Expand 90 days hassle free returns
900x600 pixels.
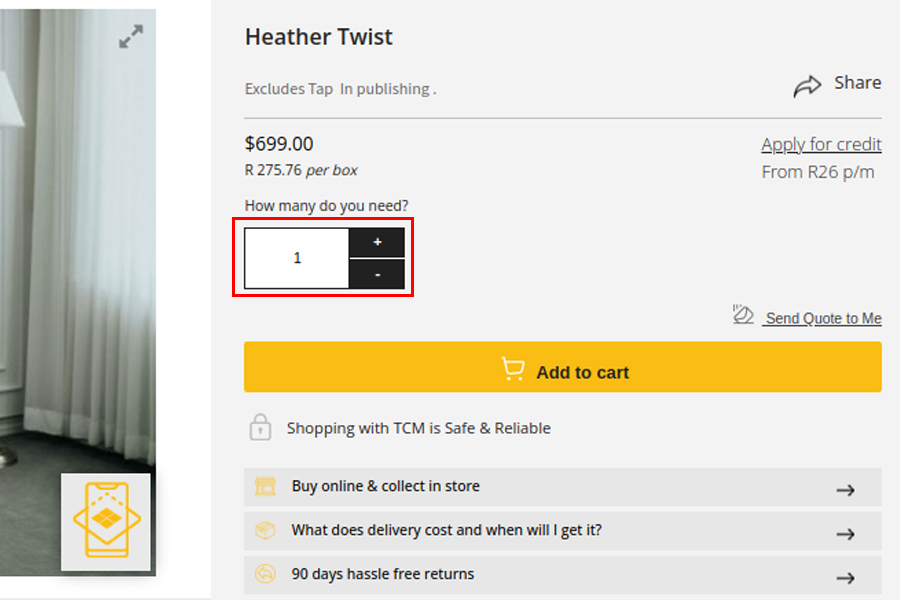pyautogui.click(x=562, y=575)
